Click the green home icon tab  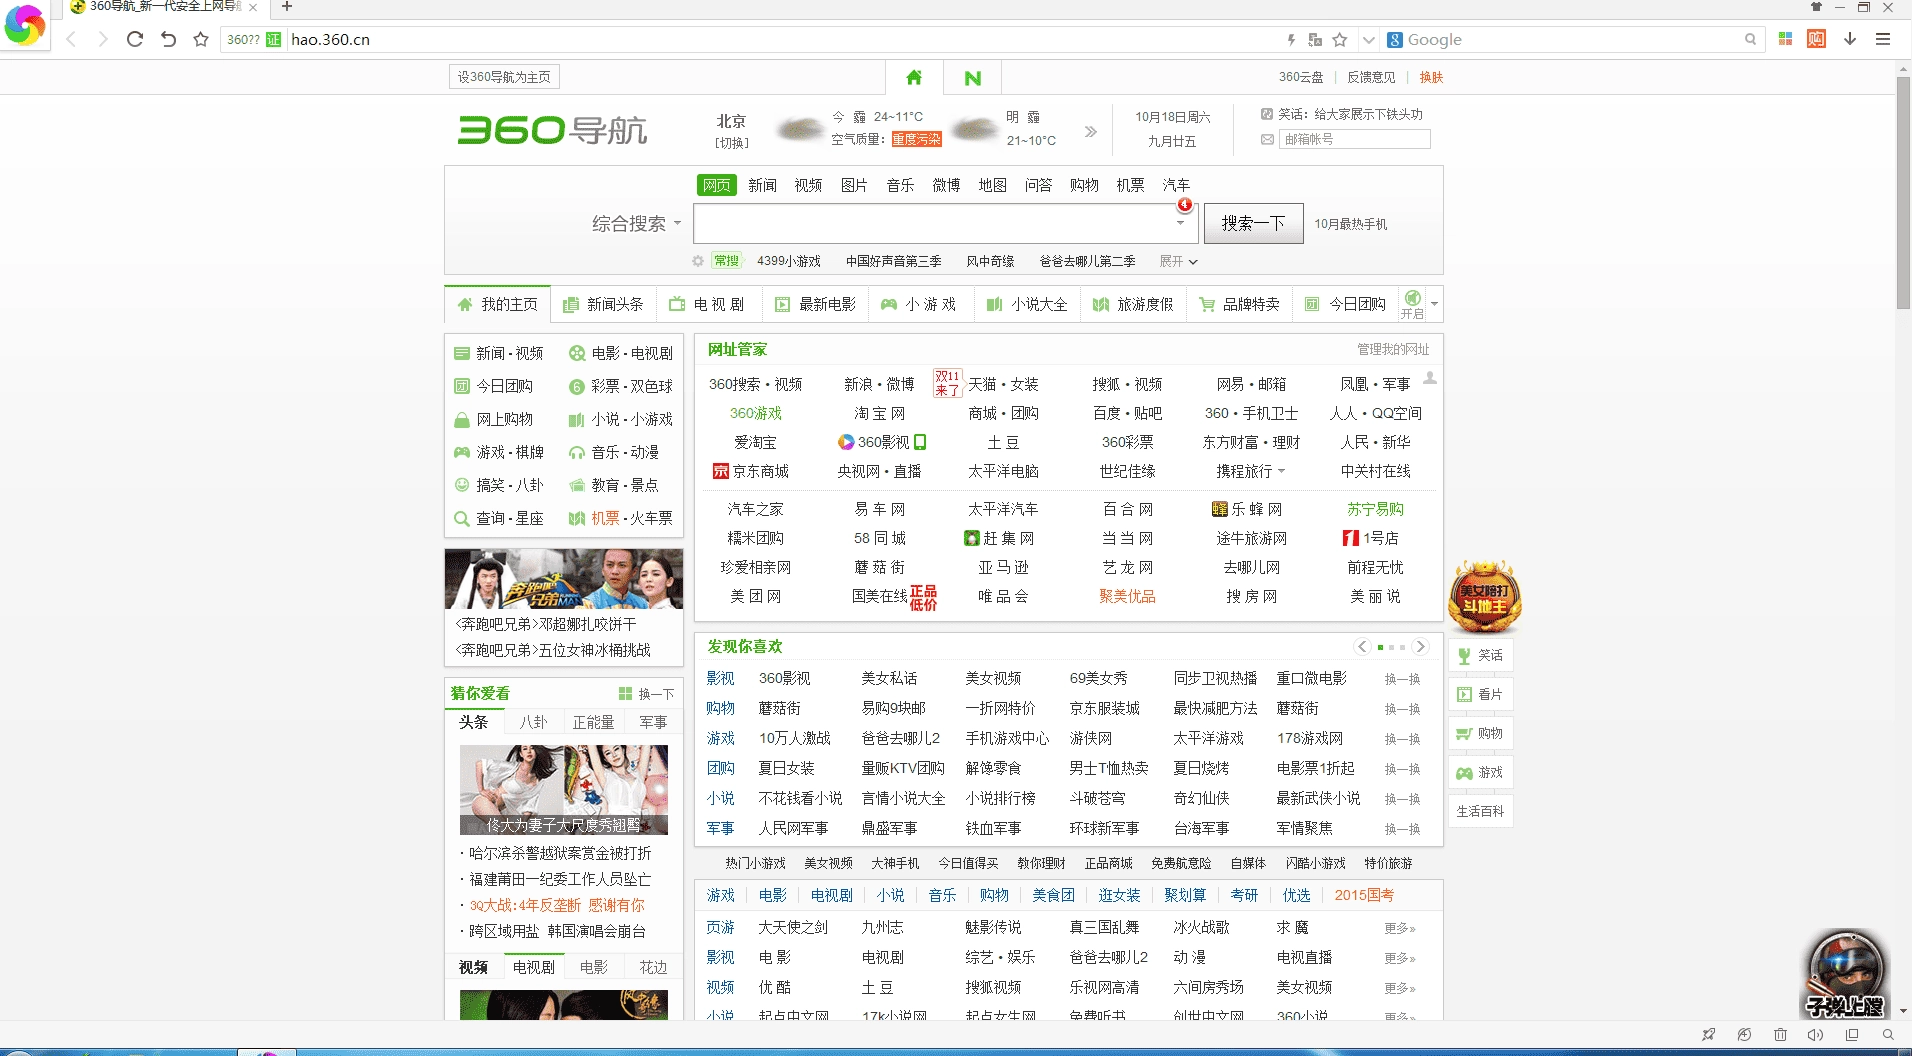pyautogui.click(x=914, y=77)
